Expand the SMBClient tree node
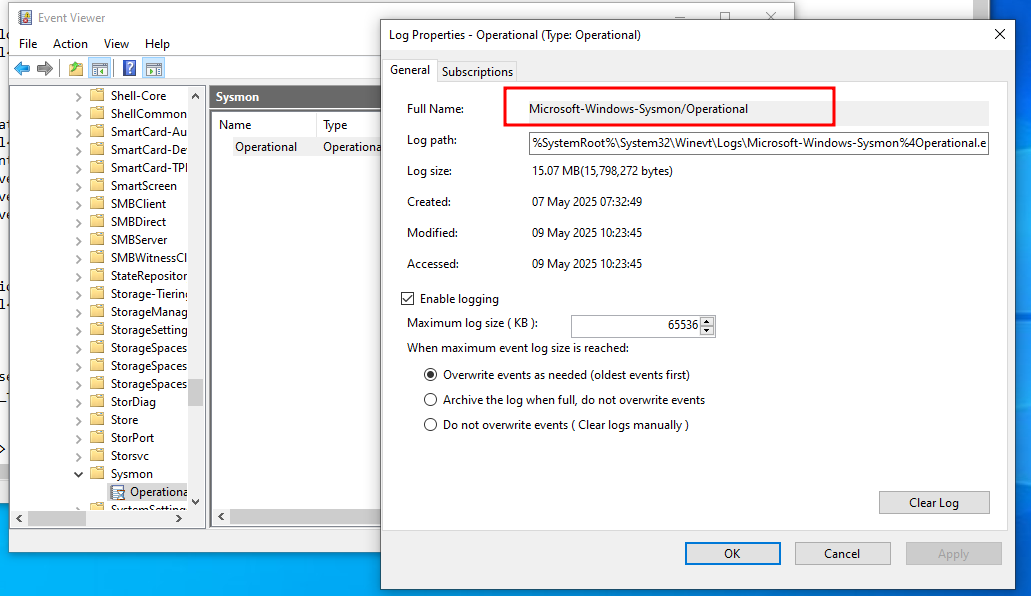 pos(79,204)
